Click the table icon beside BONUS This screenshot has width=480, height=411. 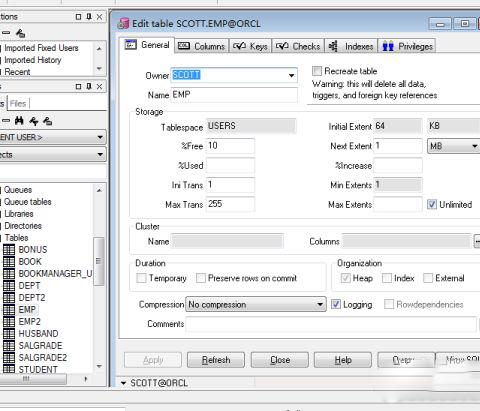point(9,250)
